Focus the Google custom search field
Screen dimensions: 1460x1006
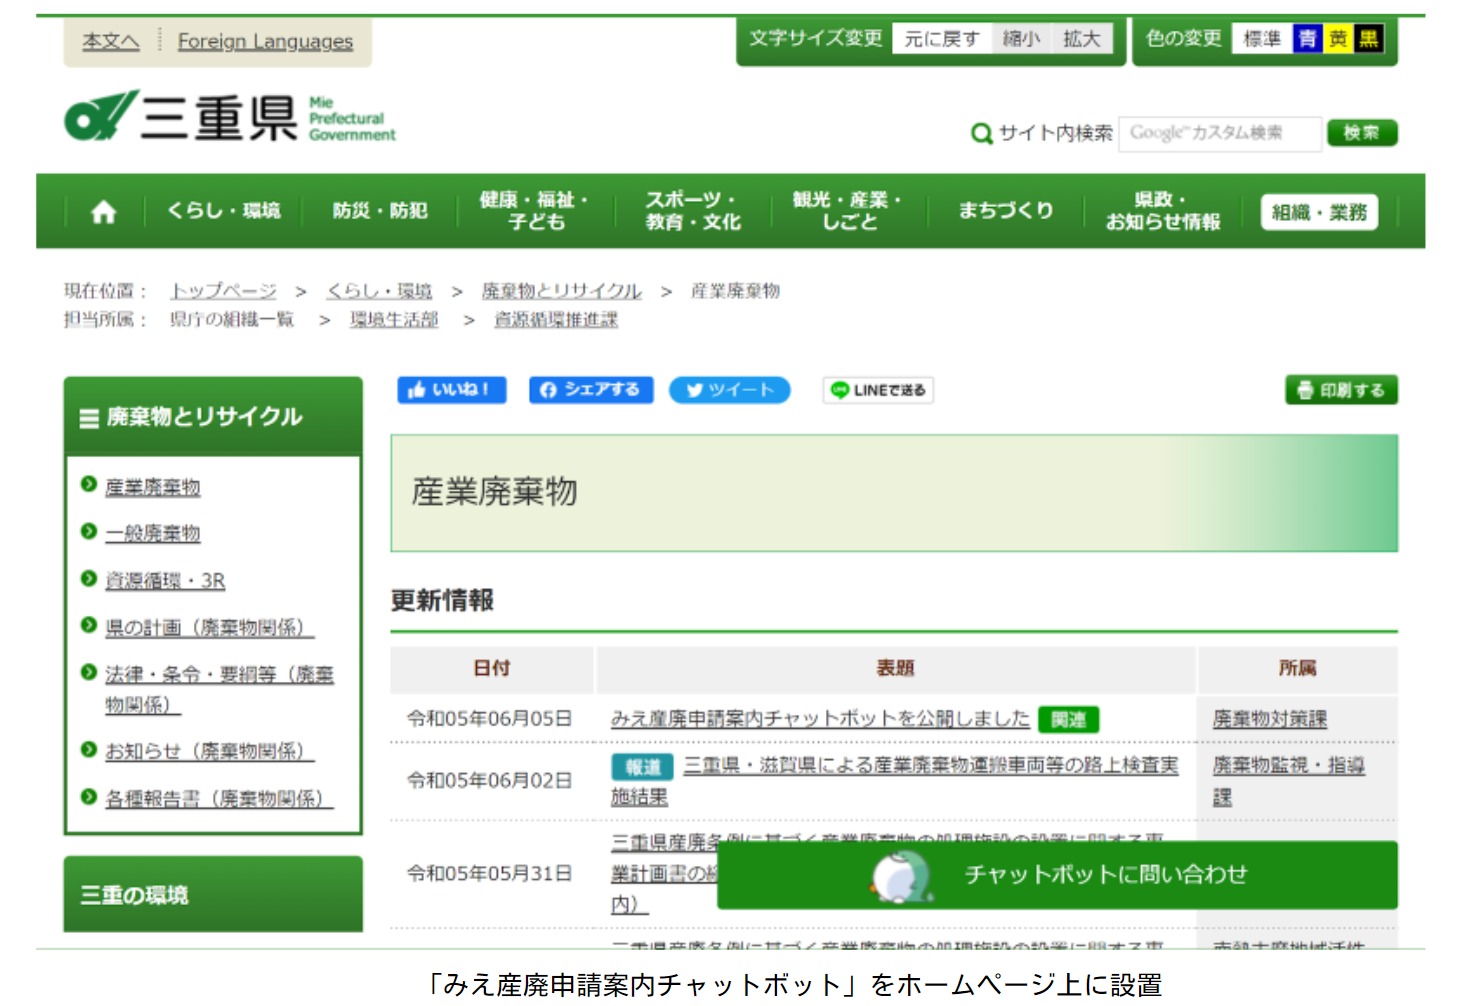tap(1220, 133)
